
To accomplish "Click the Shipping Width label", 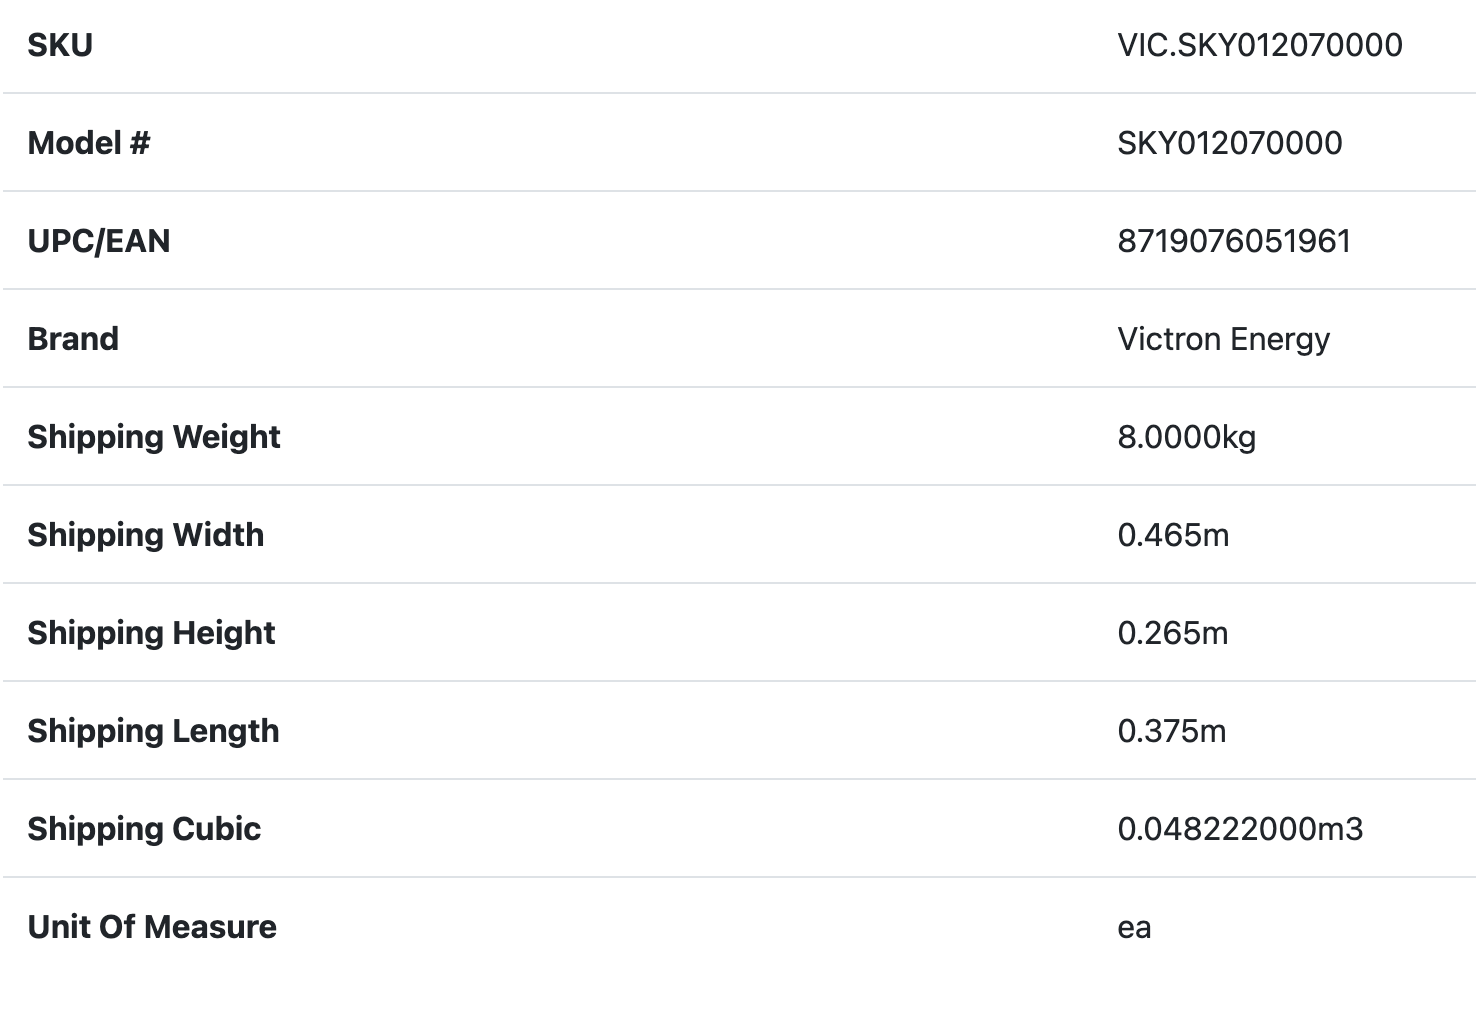I will (x=146, y=535).
